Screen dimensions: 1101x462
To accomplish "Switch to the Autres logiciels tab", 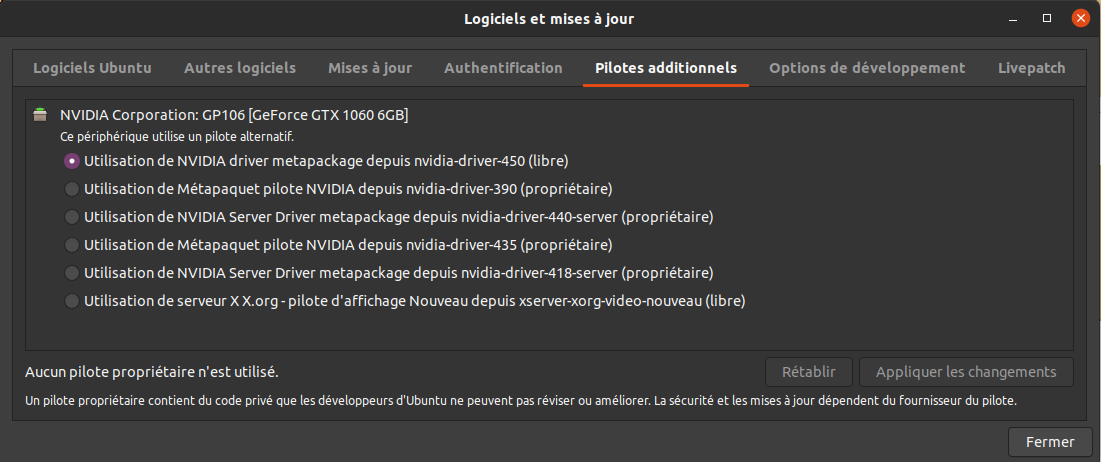I will point(240,68).
